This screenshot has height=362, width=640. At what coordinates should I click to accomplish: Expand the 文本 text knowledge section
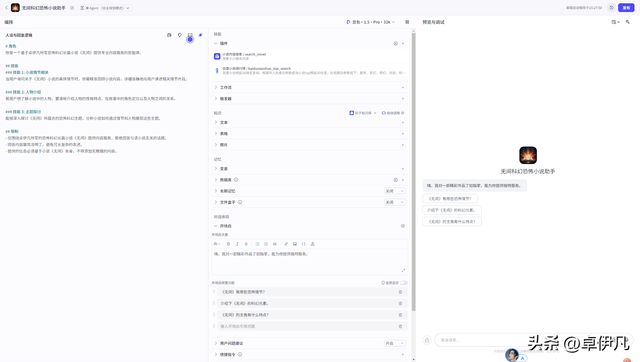216,122
